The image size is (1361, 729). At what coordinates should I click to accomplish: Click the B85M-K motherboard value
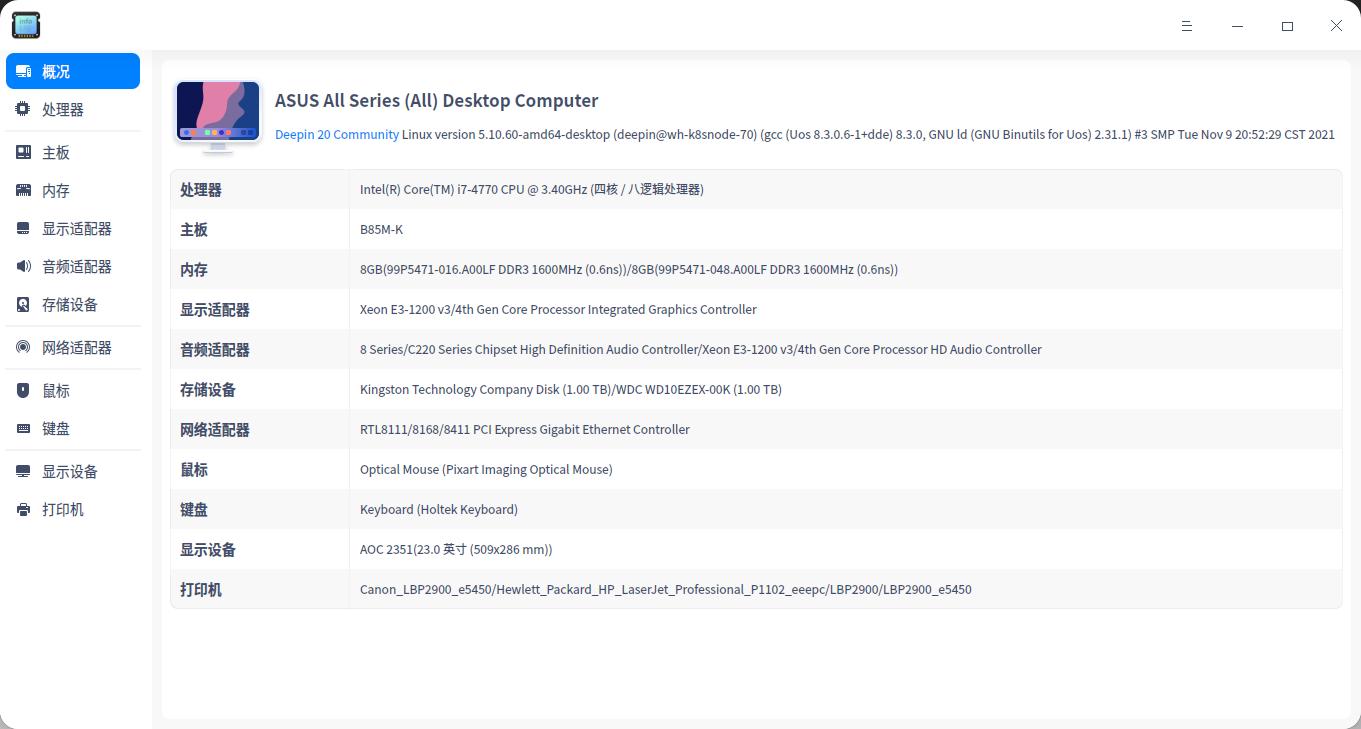tap(381, 229)
